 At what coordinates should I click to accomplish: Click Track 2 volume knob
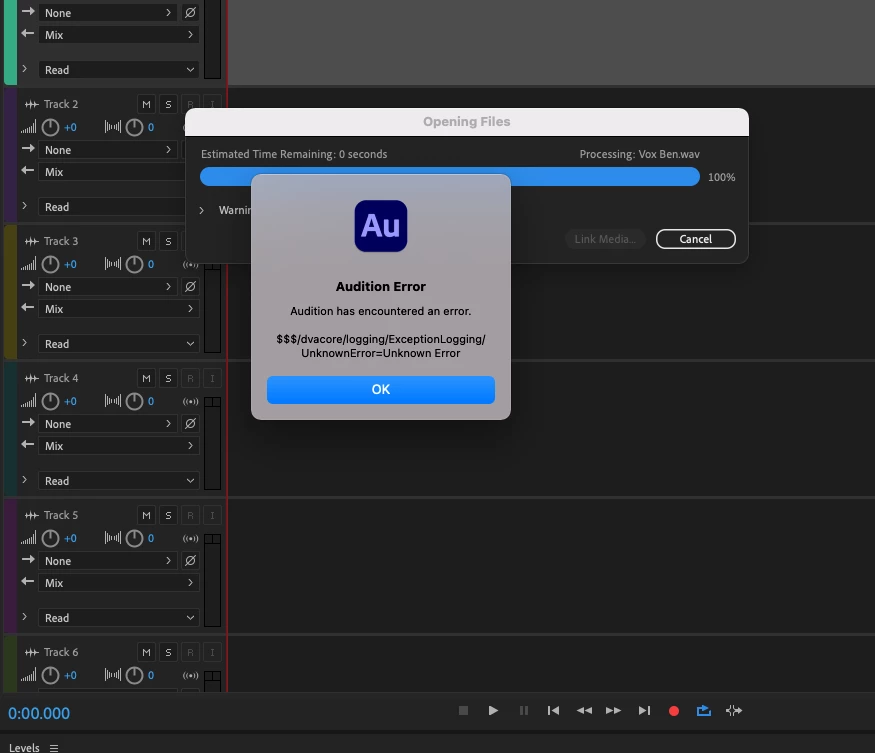pos(50,127)
